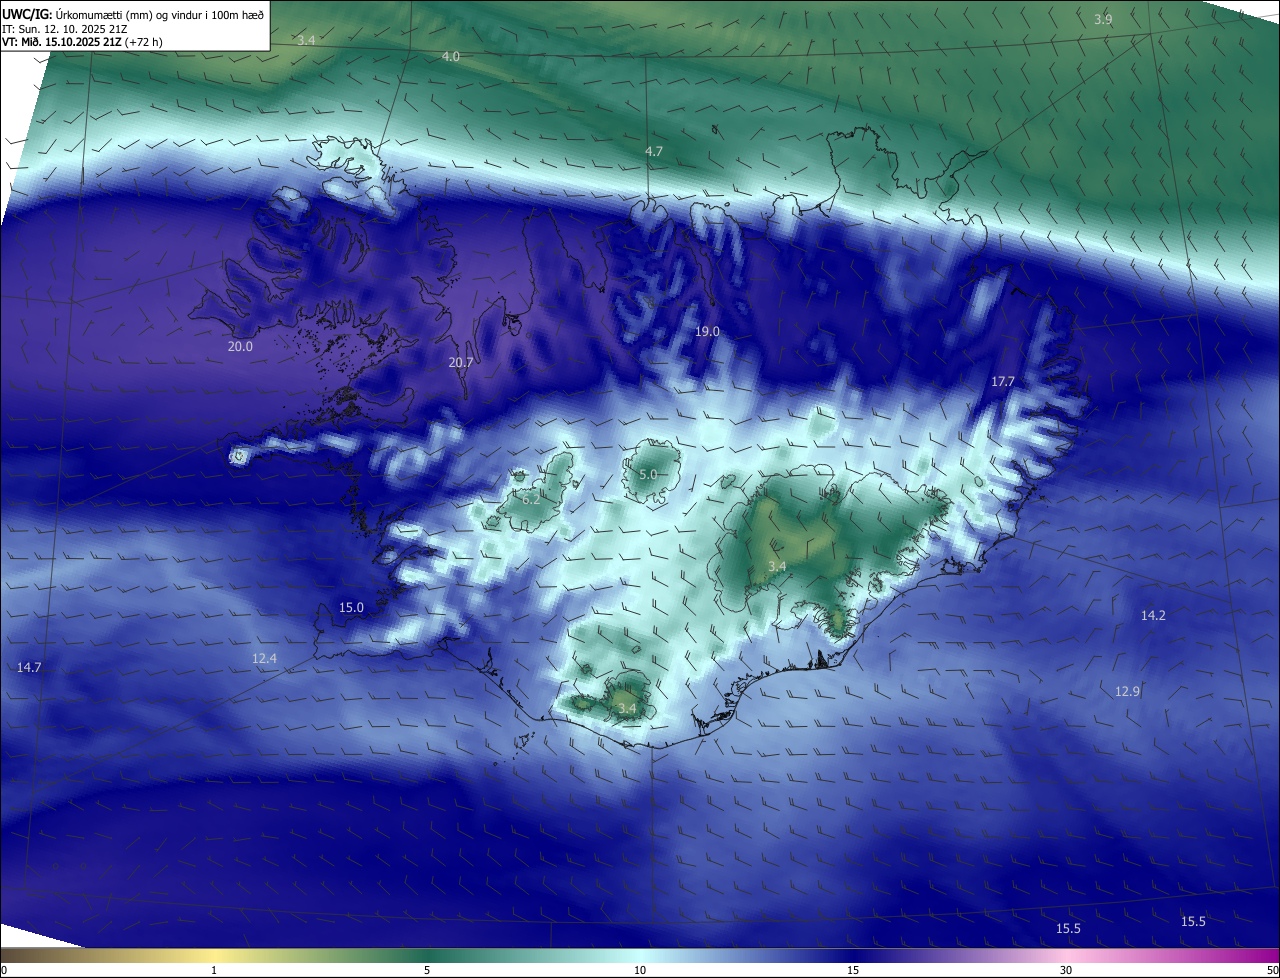Click the legend tick label 10 on the color scale
The height and width of the screenshot is (978, 1280).
(x=640, y=970)
